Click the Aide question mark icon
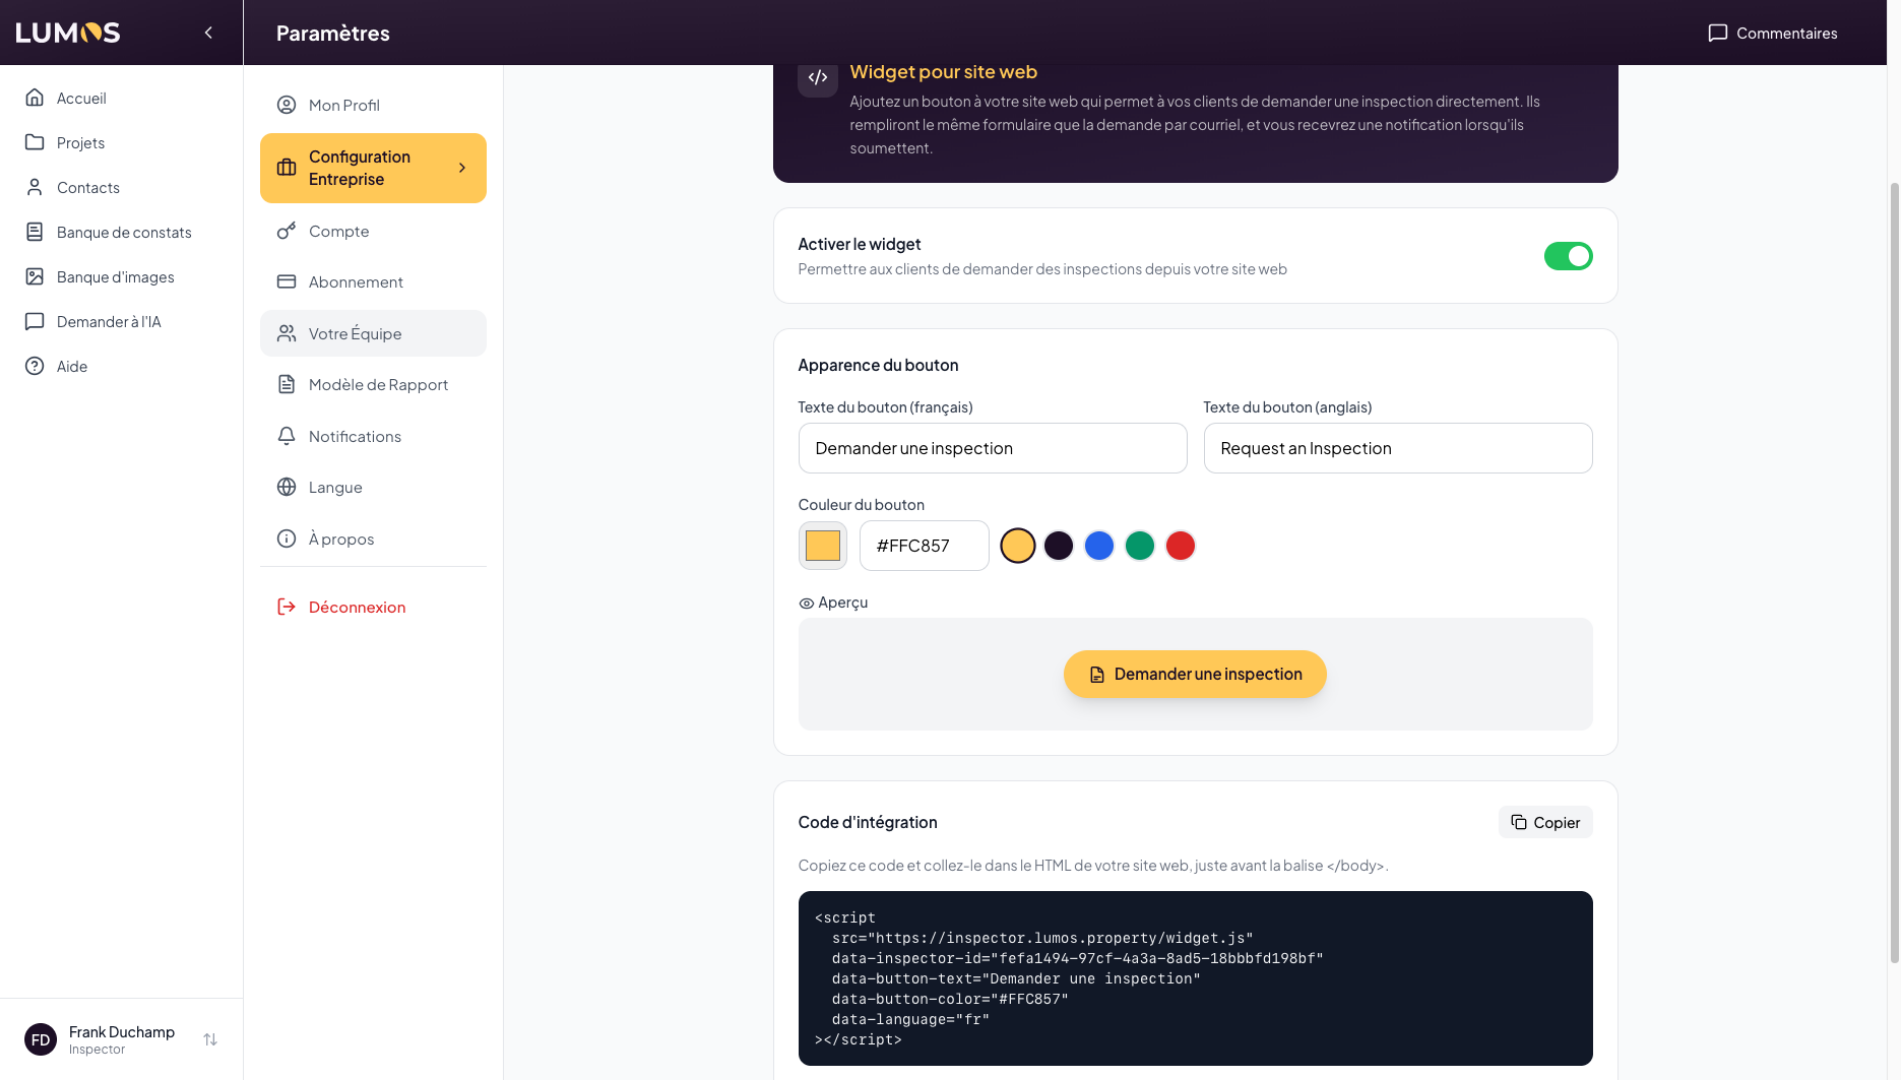1901x1080 pixels. point(35,367)
